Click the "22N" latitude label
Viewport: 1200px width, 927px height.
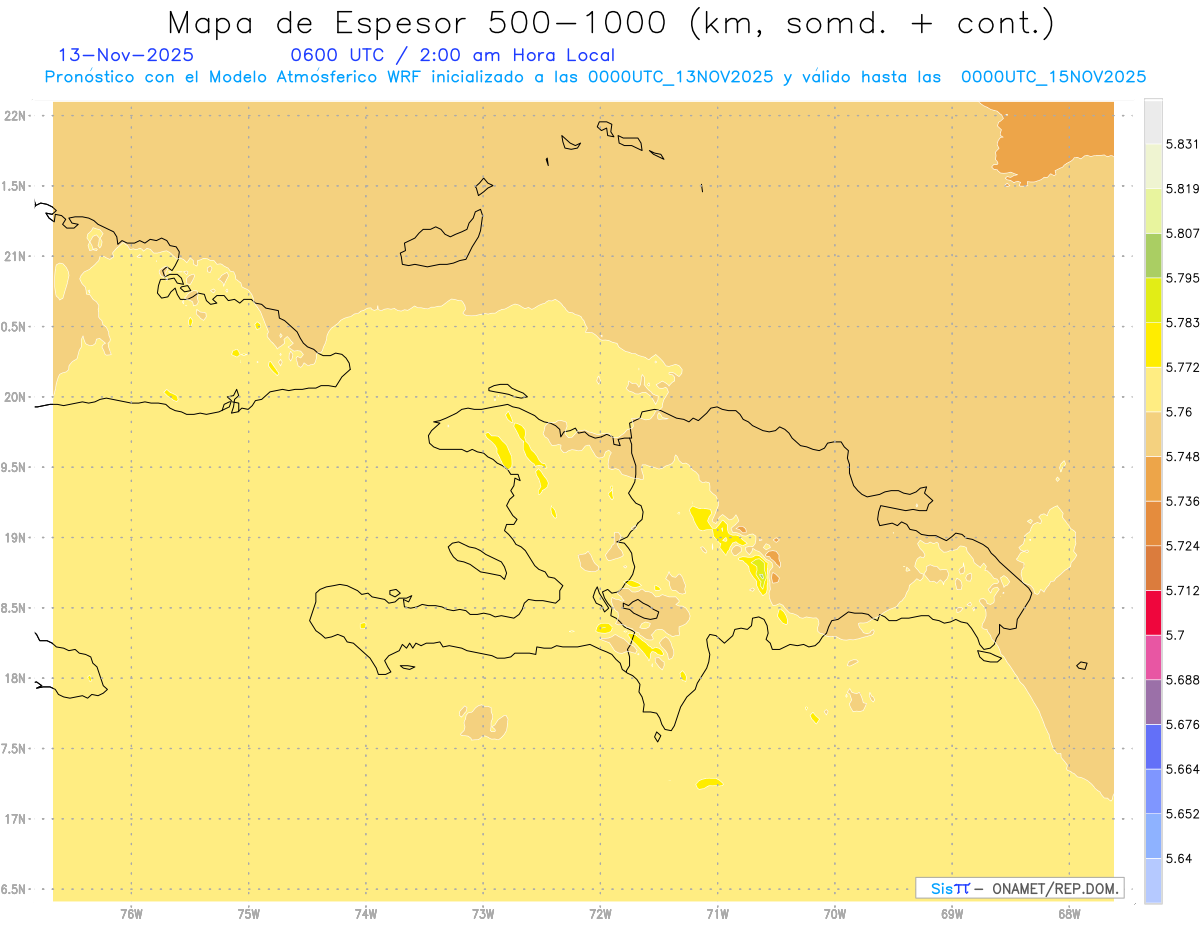[x=16, y=116]
